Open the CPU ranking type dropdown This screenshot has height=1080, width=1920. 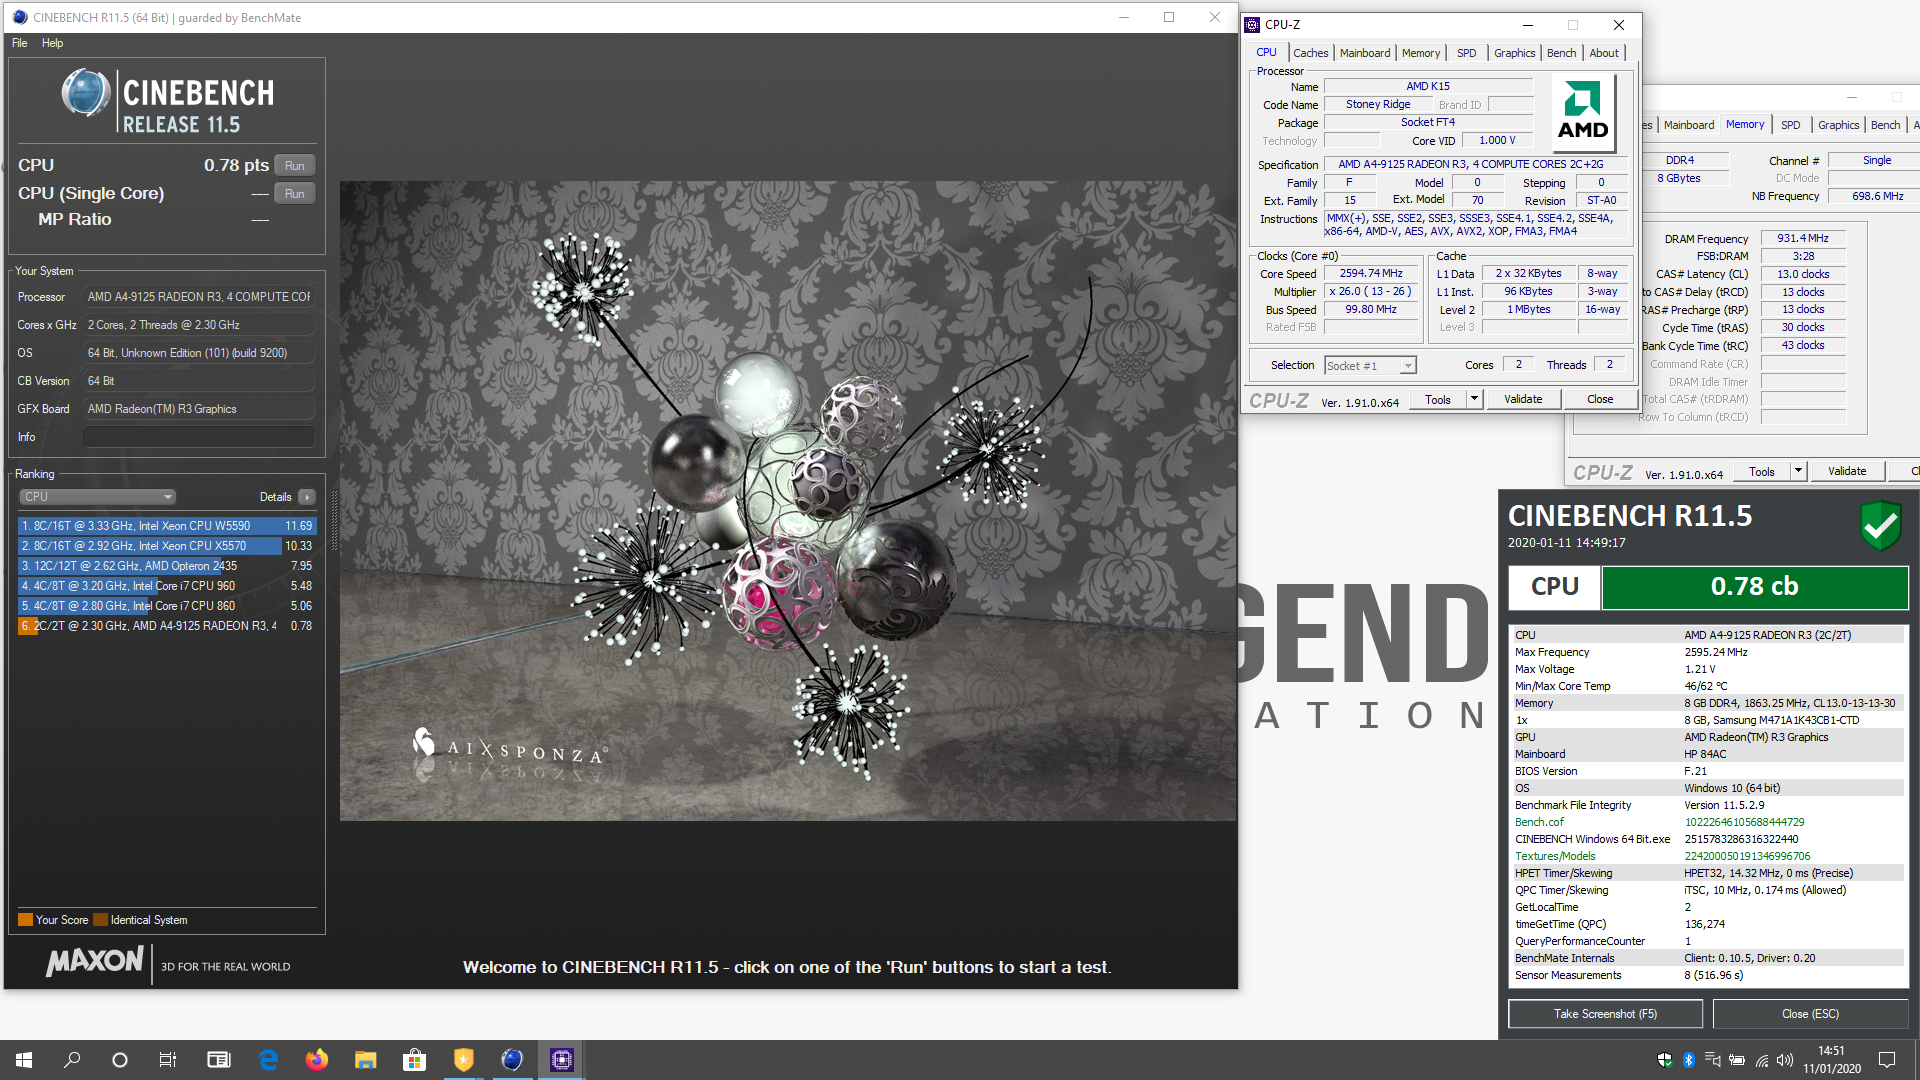97,497
